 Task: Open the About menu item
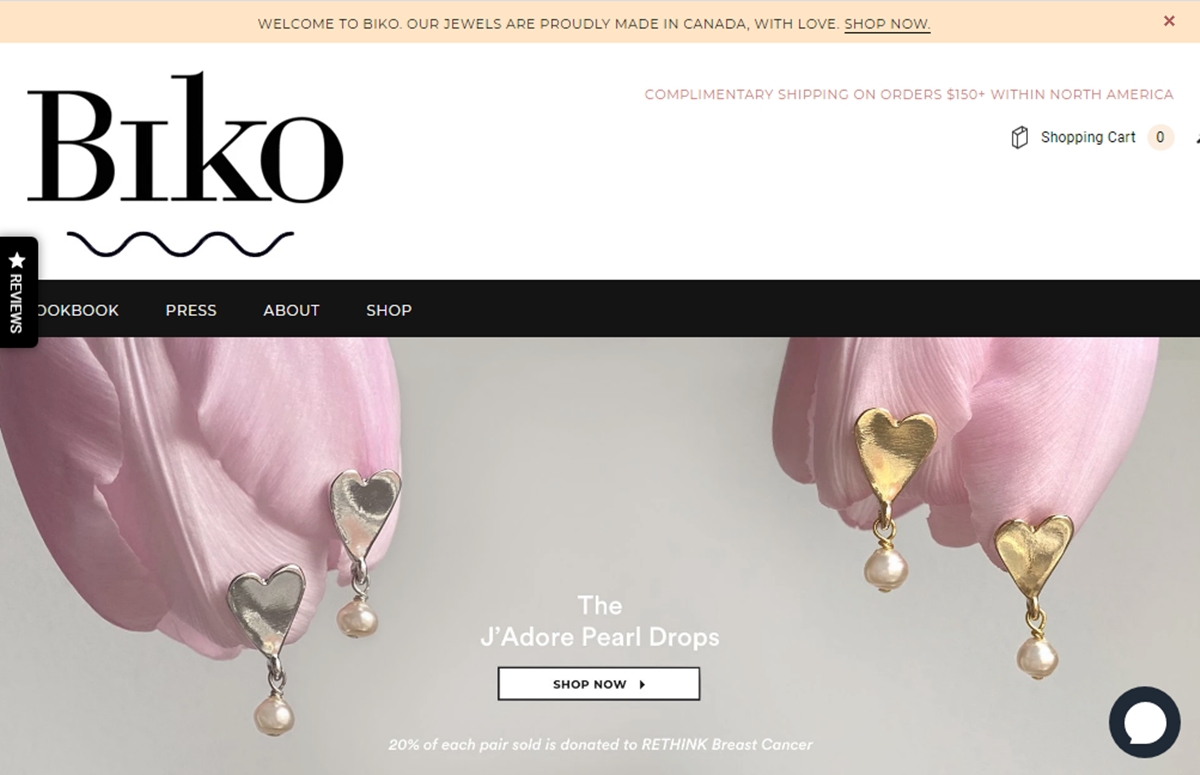click(291, 310)
